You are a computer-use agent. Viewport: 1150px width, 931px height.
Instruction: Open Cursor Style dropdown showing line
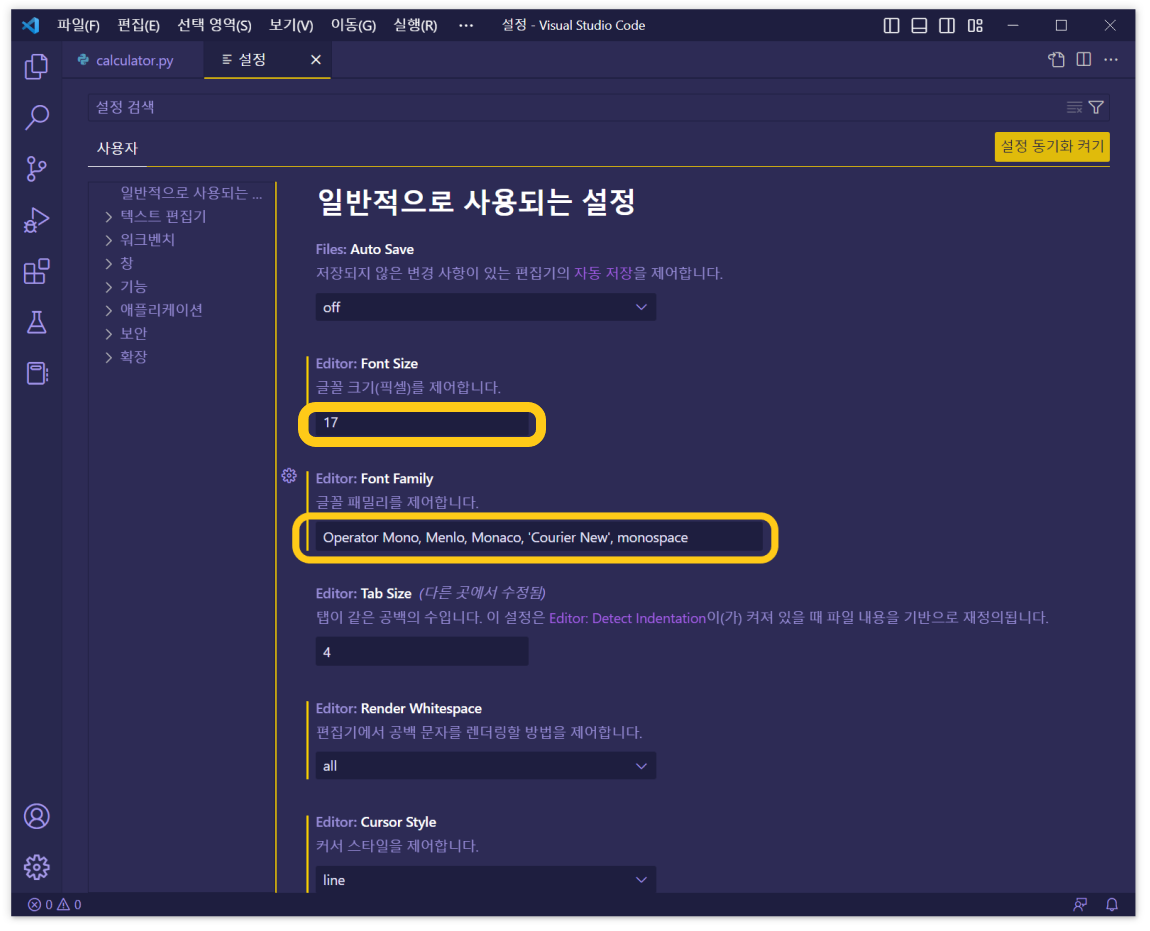486,880
